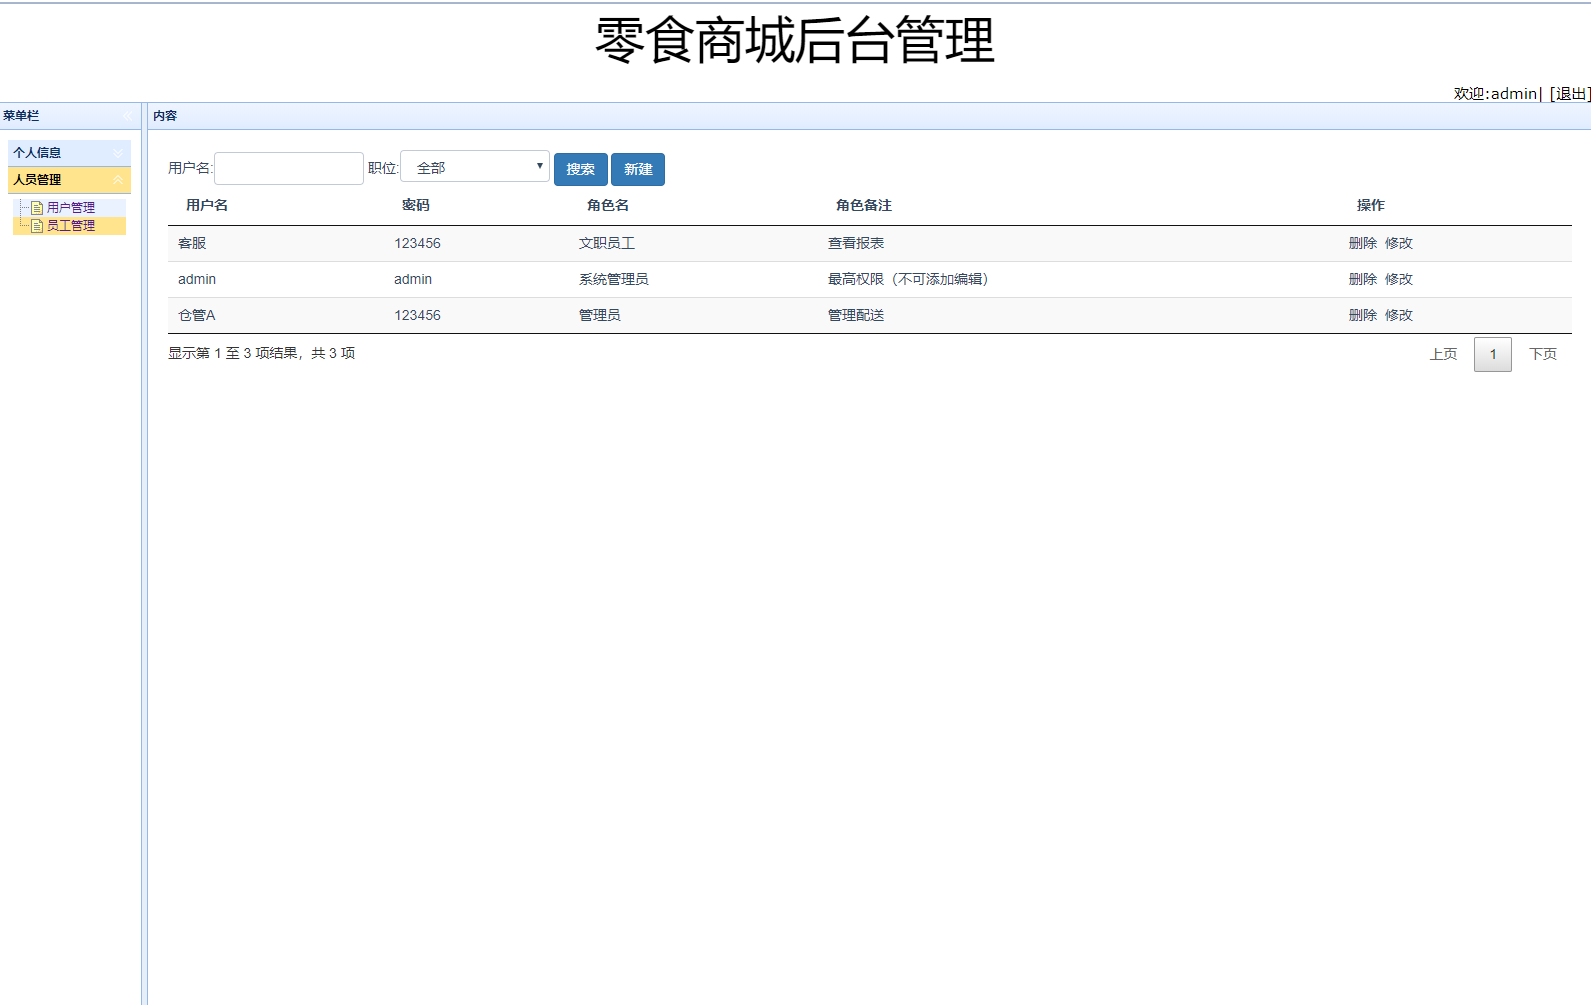Click the 新建 button

[638, 169]
